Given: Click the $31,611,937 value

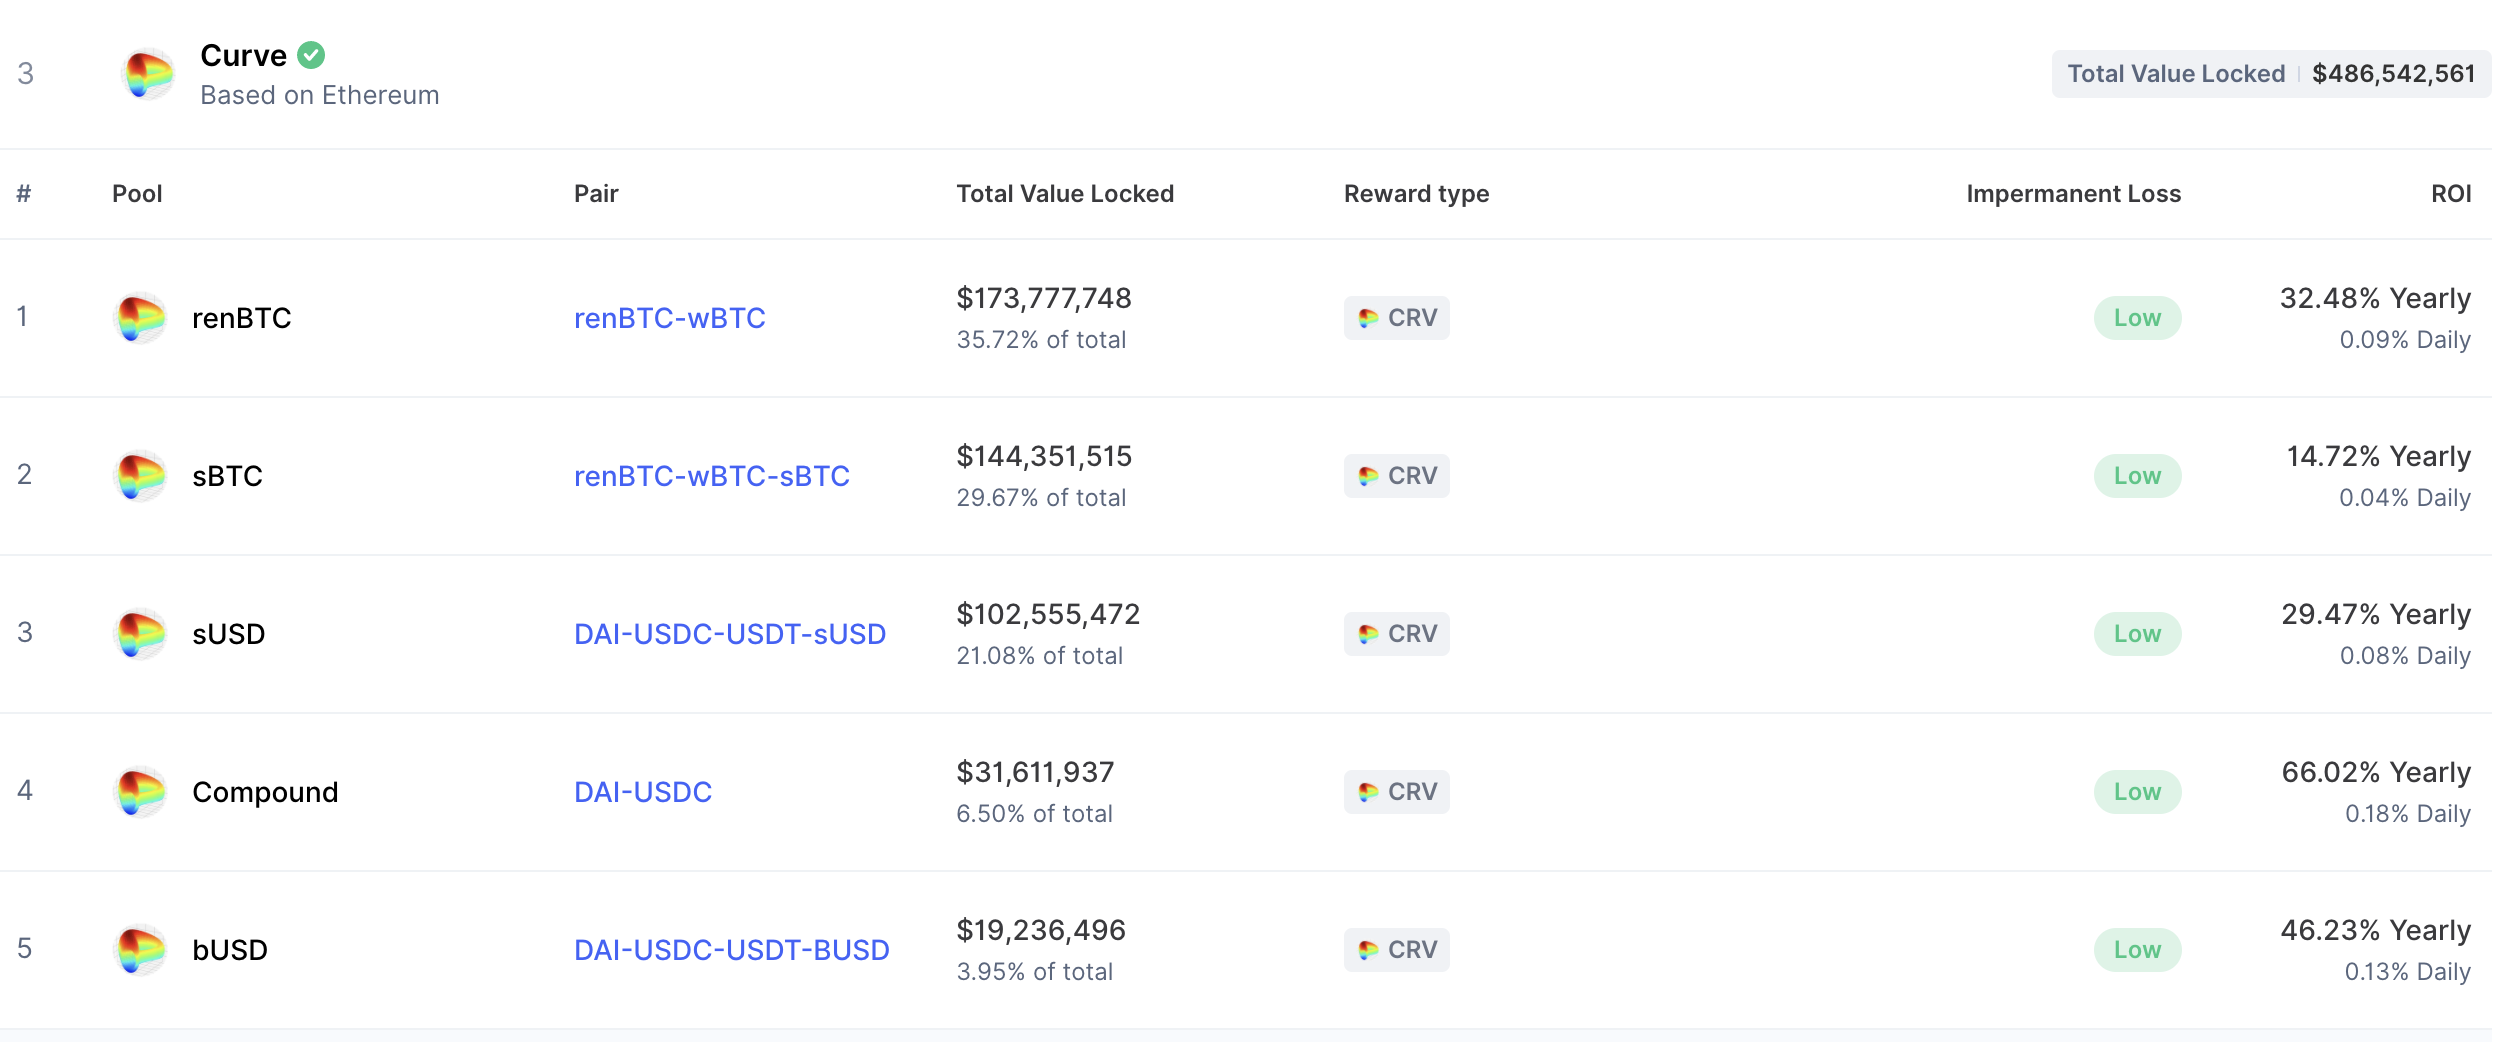Looking at the screenshot, I should point(1035,772).
